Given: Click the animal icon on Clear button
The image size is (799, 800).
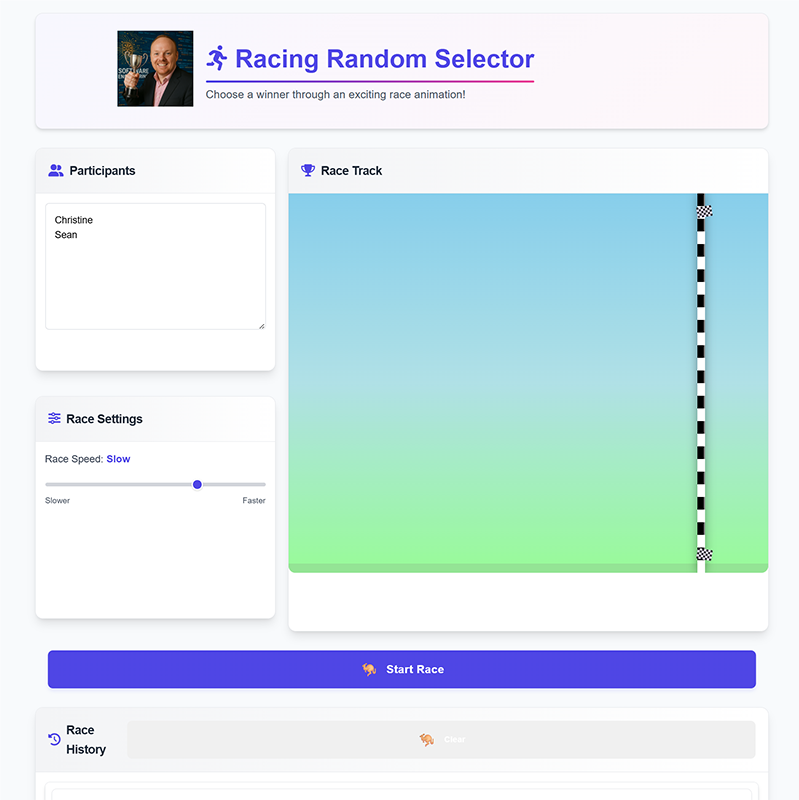Looking at the screenshot, I should [x=427, y=739].
